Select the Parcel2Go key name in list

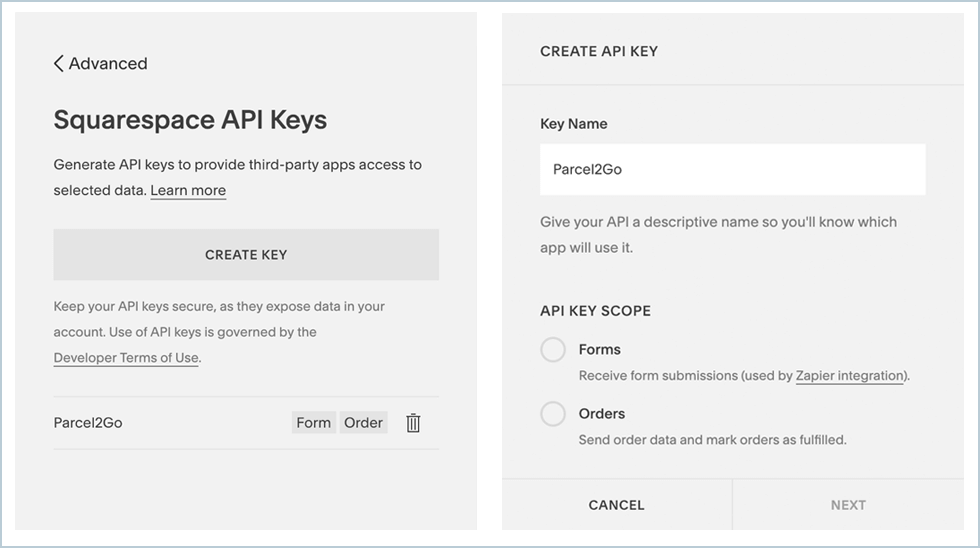pos(88,423)
